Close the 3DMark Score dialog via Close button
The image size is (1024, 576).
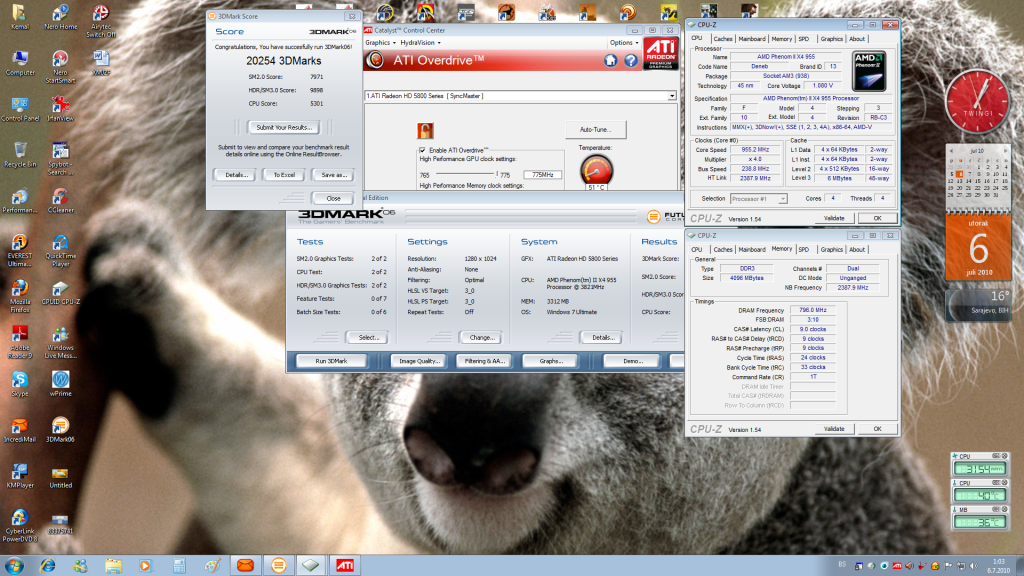[x=333, y=198]
